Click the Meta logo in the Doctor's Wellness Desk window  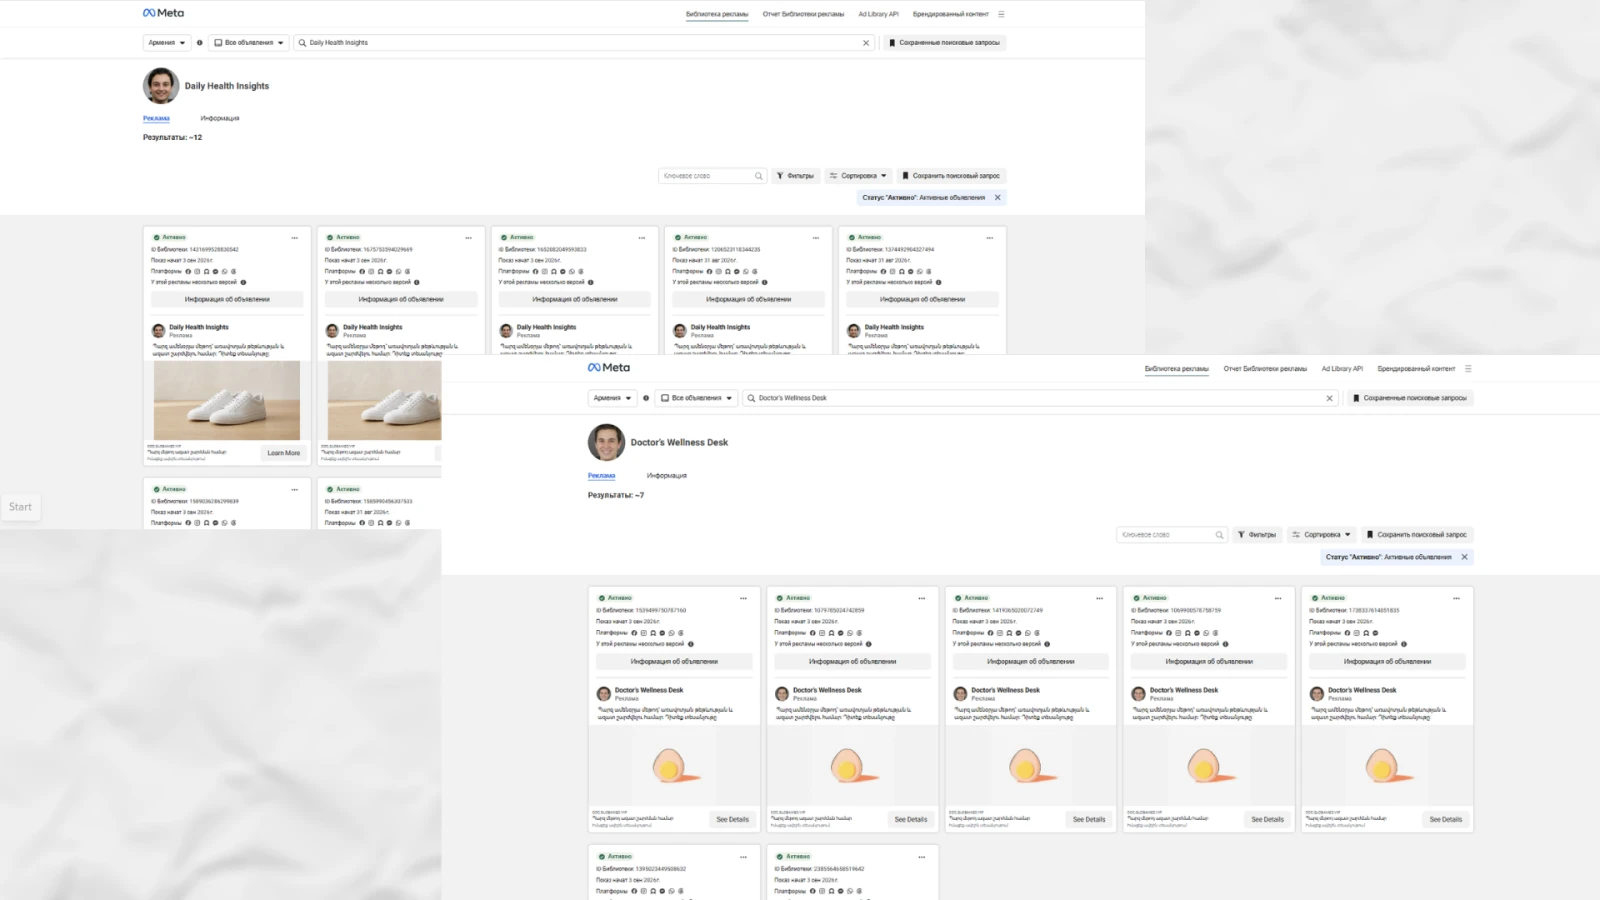tap(609, 368)
